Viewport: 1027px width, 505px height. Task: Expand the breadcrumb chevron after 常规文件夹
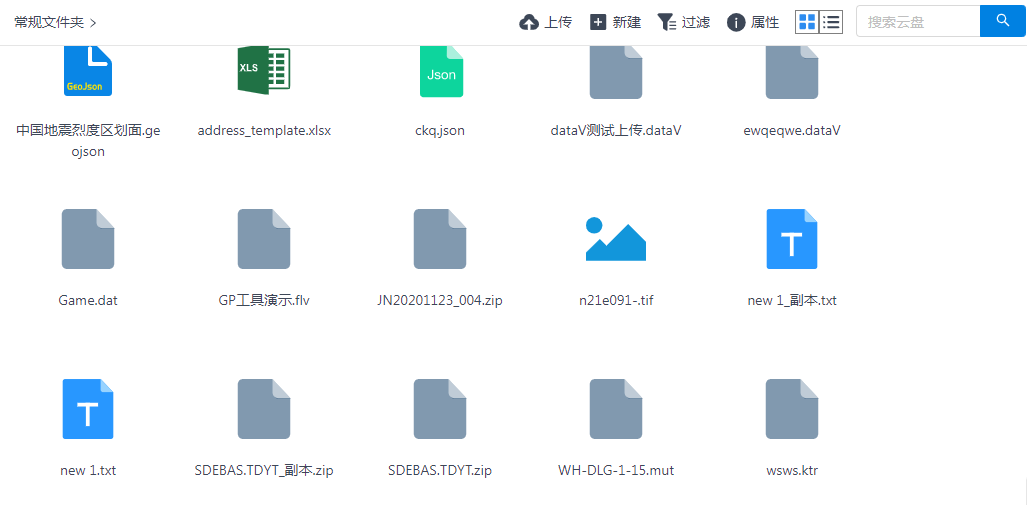coord(92,23)
